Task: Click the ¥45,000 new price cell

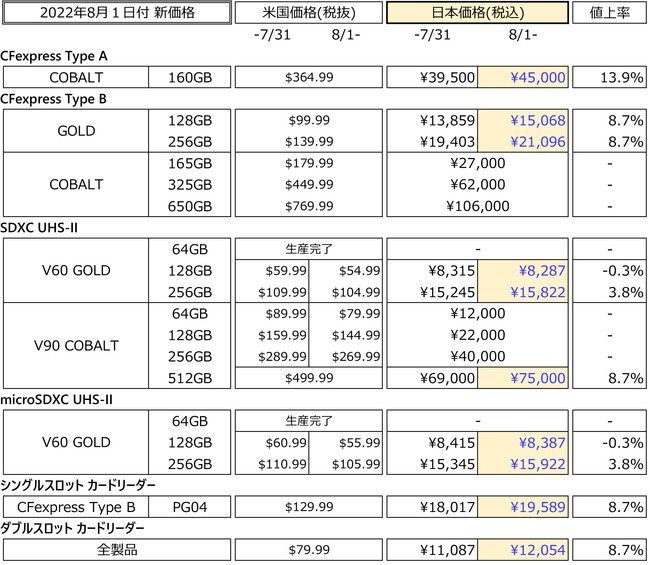Action: 523,78
